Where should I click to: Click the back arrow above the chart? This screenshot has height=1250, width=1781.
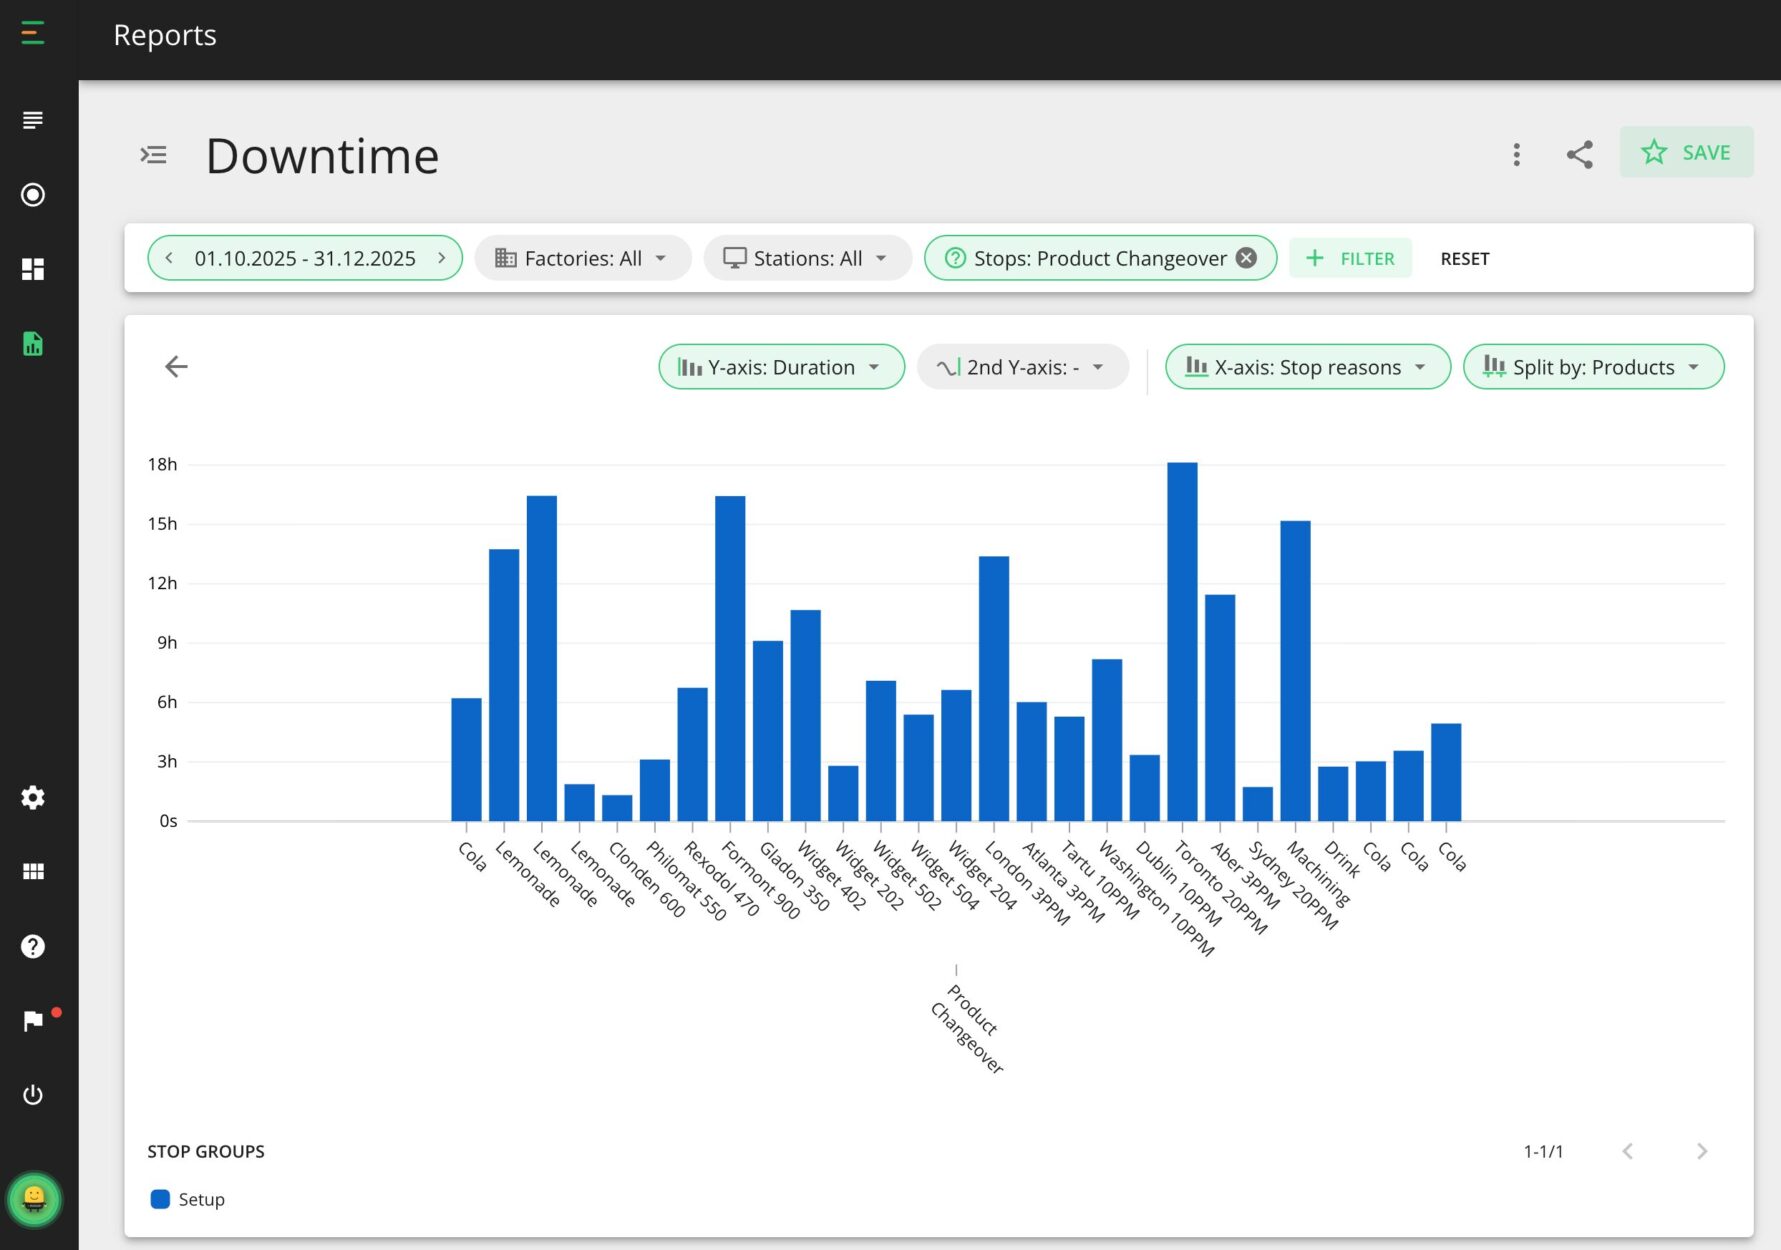coord(176,366)
